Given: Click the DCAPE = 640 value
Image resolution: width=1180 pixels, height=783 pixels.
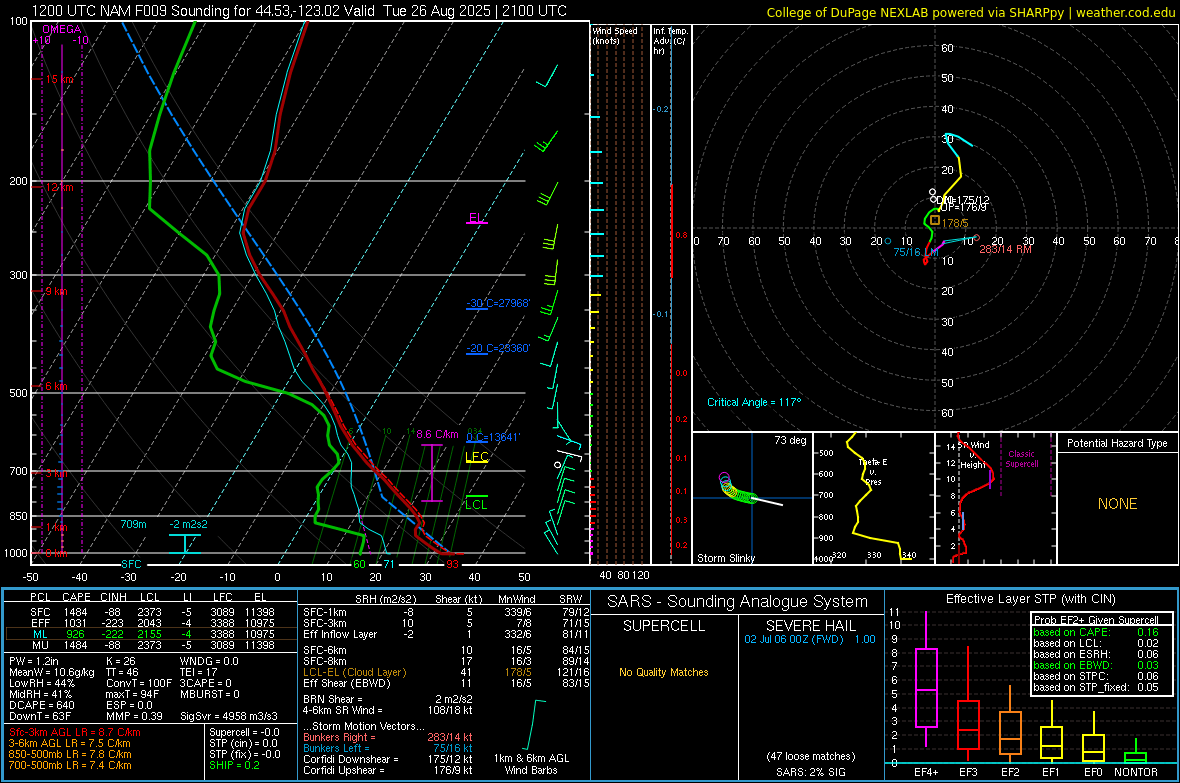Looking at the screenshot, I should tap(41, 705).
